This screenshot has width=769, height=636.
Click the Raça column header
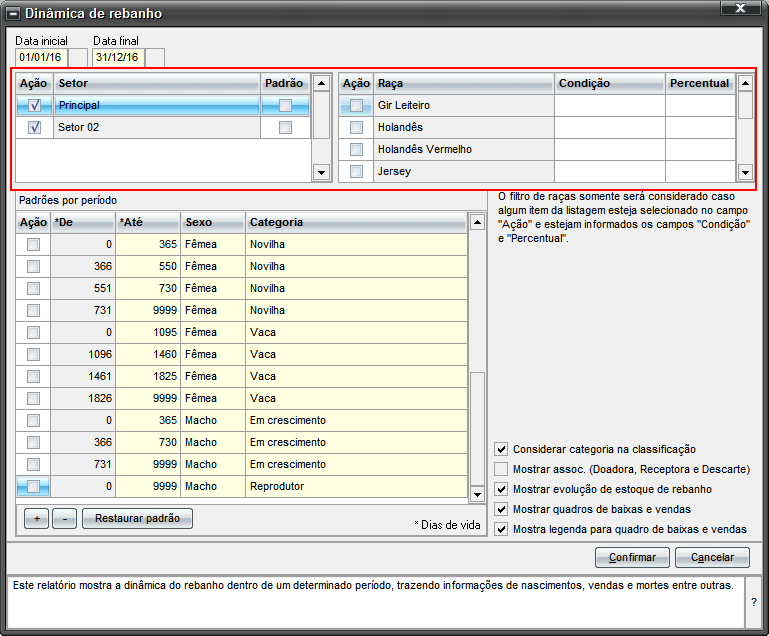[x=464, y=83]
